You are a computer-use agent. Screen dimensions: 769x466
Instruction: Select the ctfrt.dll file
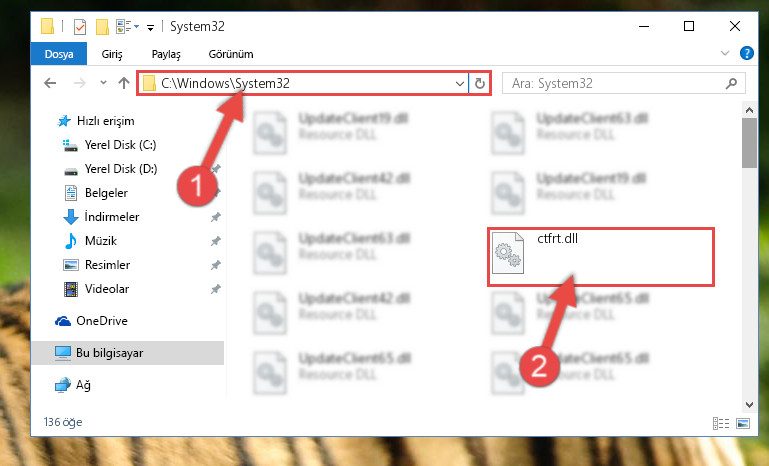[x=601, y=257]
